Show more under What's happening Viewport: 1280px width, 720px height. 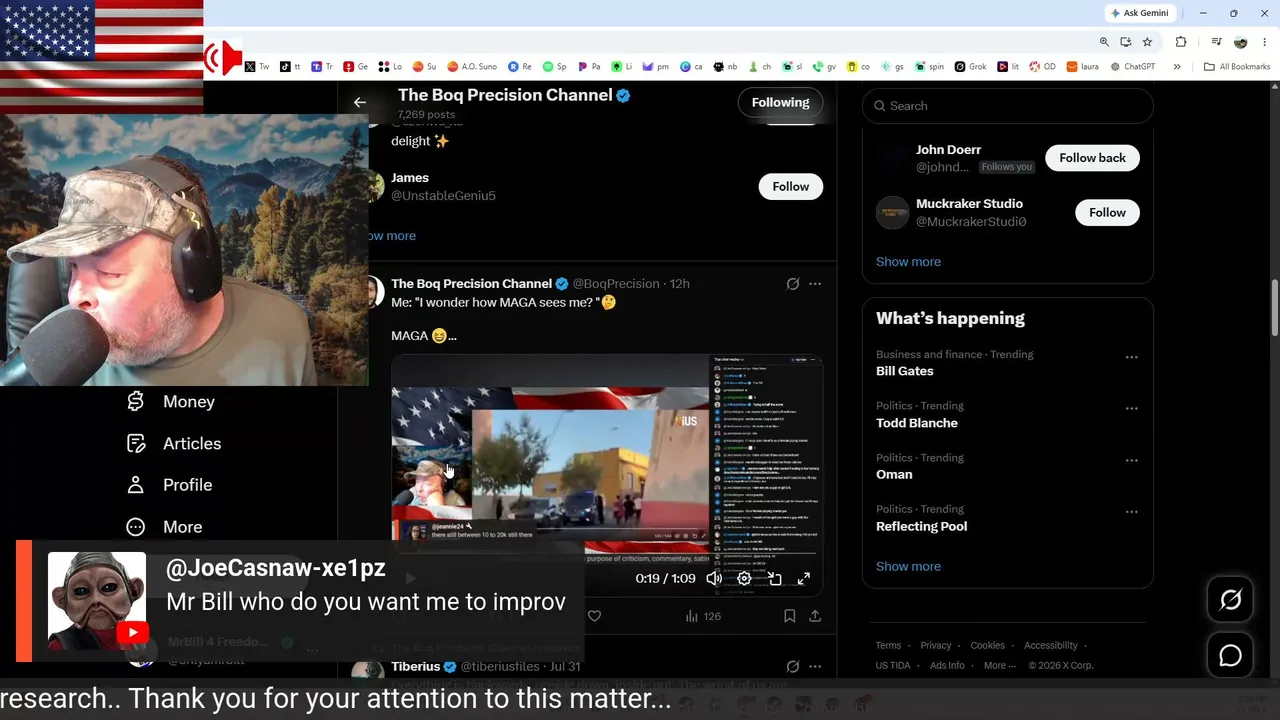pos(908,566)
